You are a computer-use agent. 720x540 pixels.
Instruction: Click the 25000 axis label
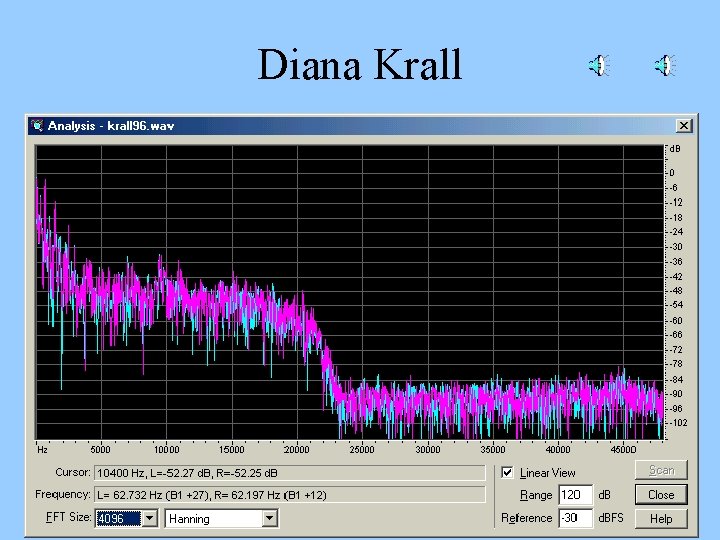[x=362, y=450]
